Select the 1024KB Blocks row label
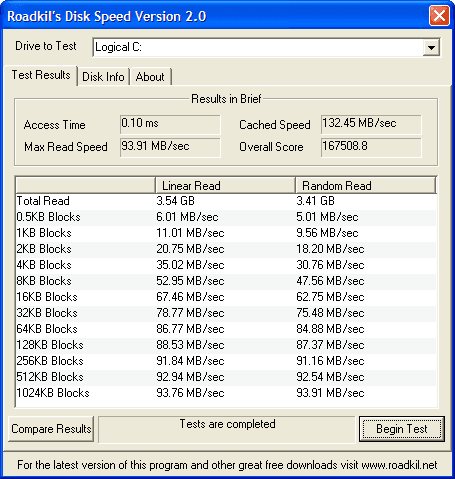This screenshot has width=455, height=479. click(53, 393)
